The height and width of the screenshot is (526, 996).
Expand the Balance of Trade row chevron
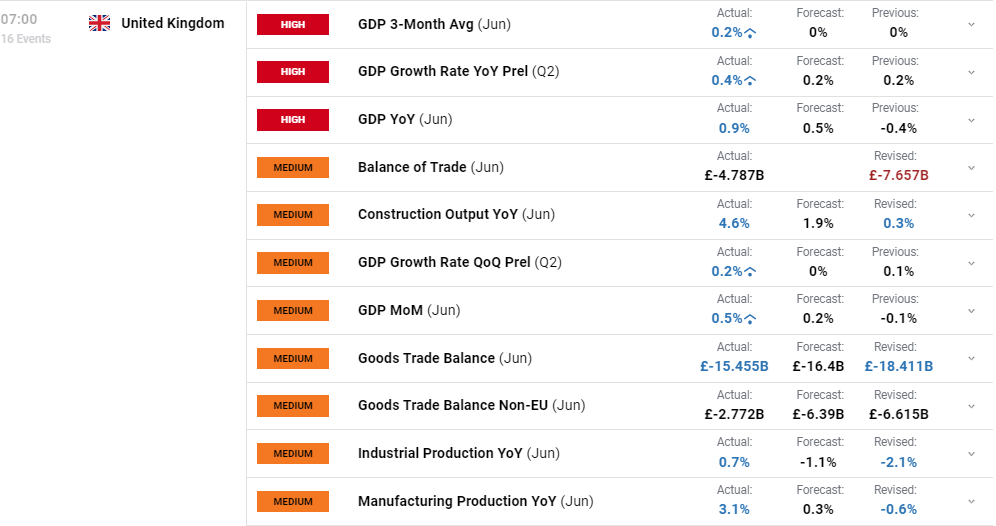[x=971, y=168]
